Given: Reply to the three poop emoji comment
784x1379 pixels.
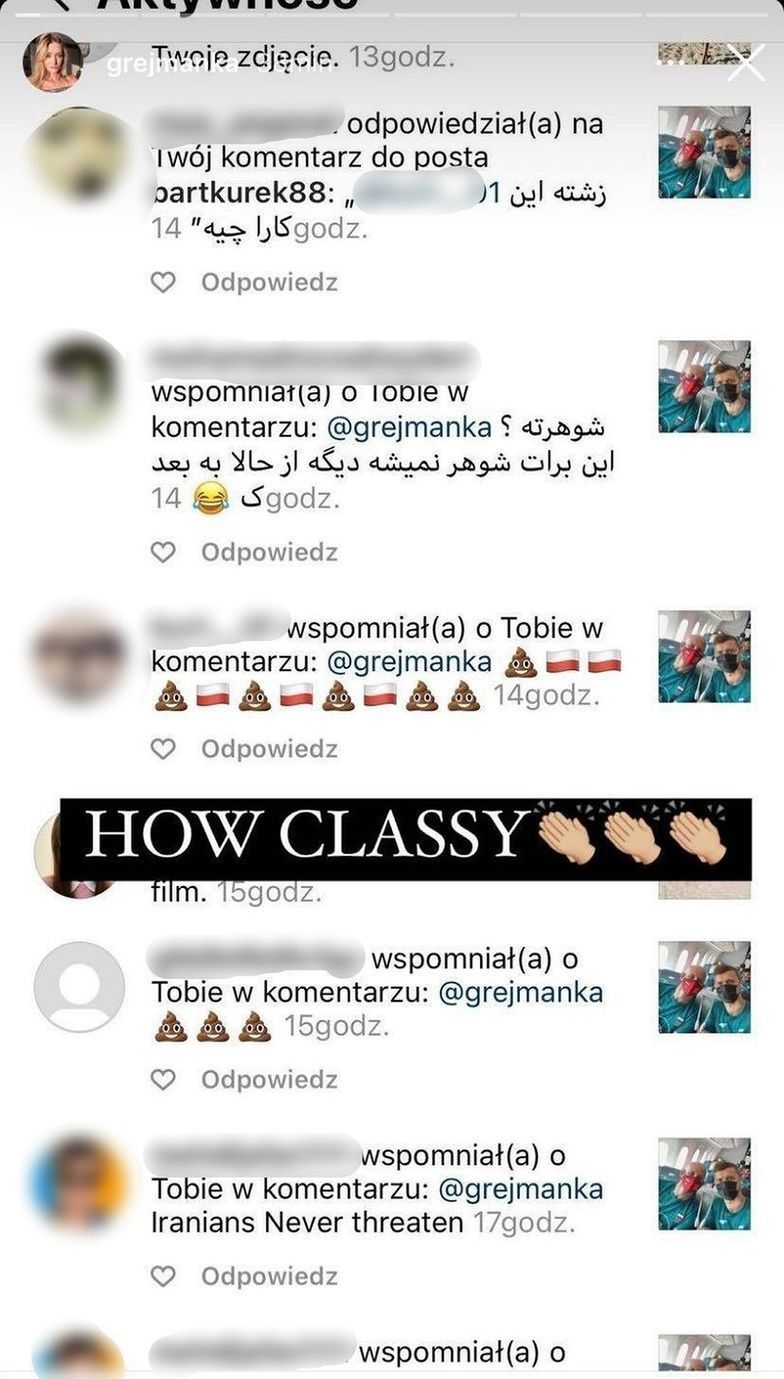Looking at the screenshot, I should (x=269, y=1079).
